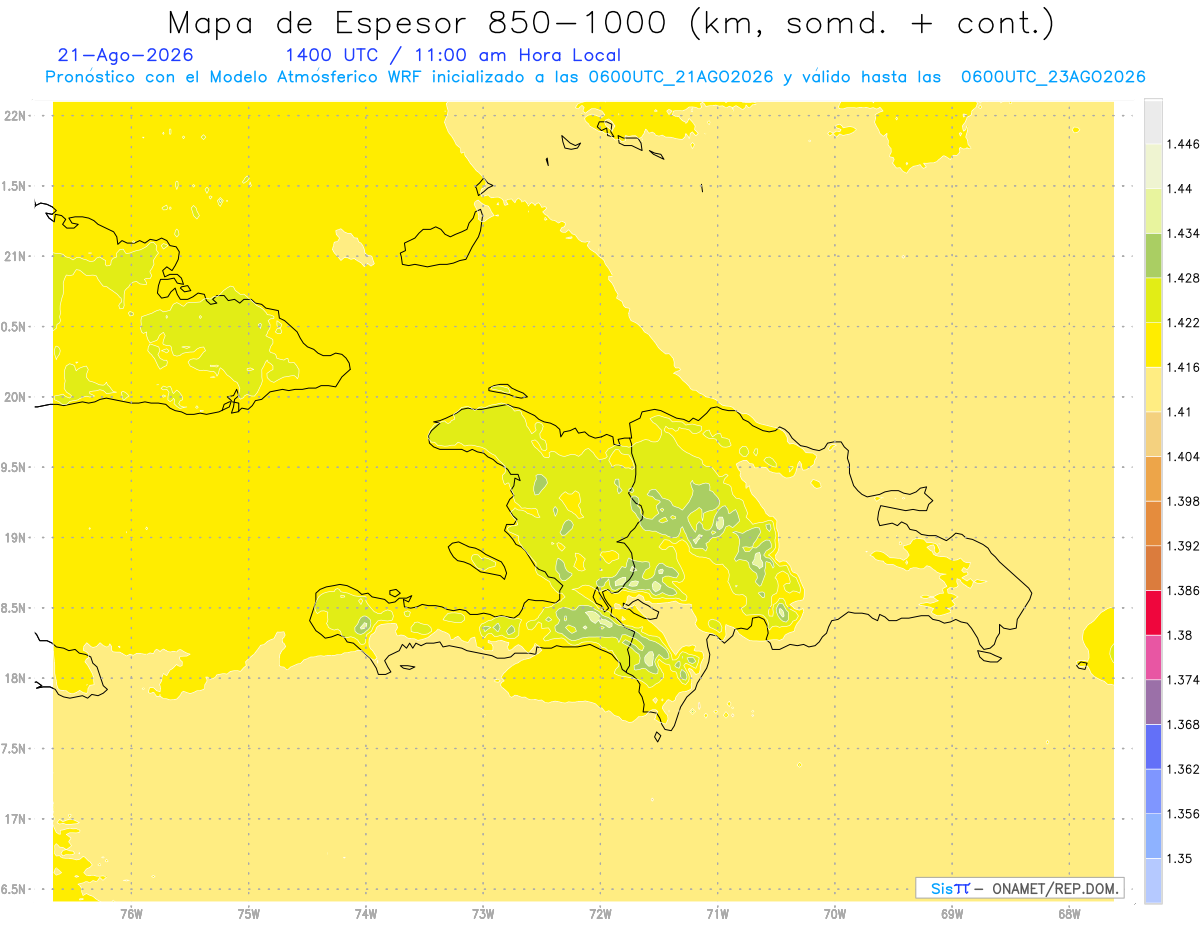Image resolution: width=1200 pixels, height=927 pixels.
Task: Click the 1.368 colorbar value
Action: pos(1182,724)
